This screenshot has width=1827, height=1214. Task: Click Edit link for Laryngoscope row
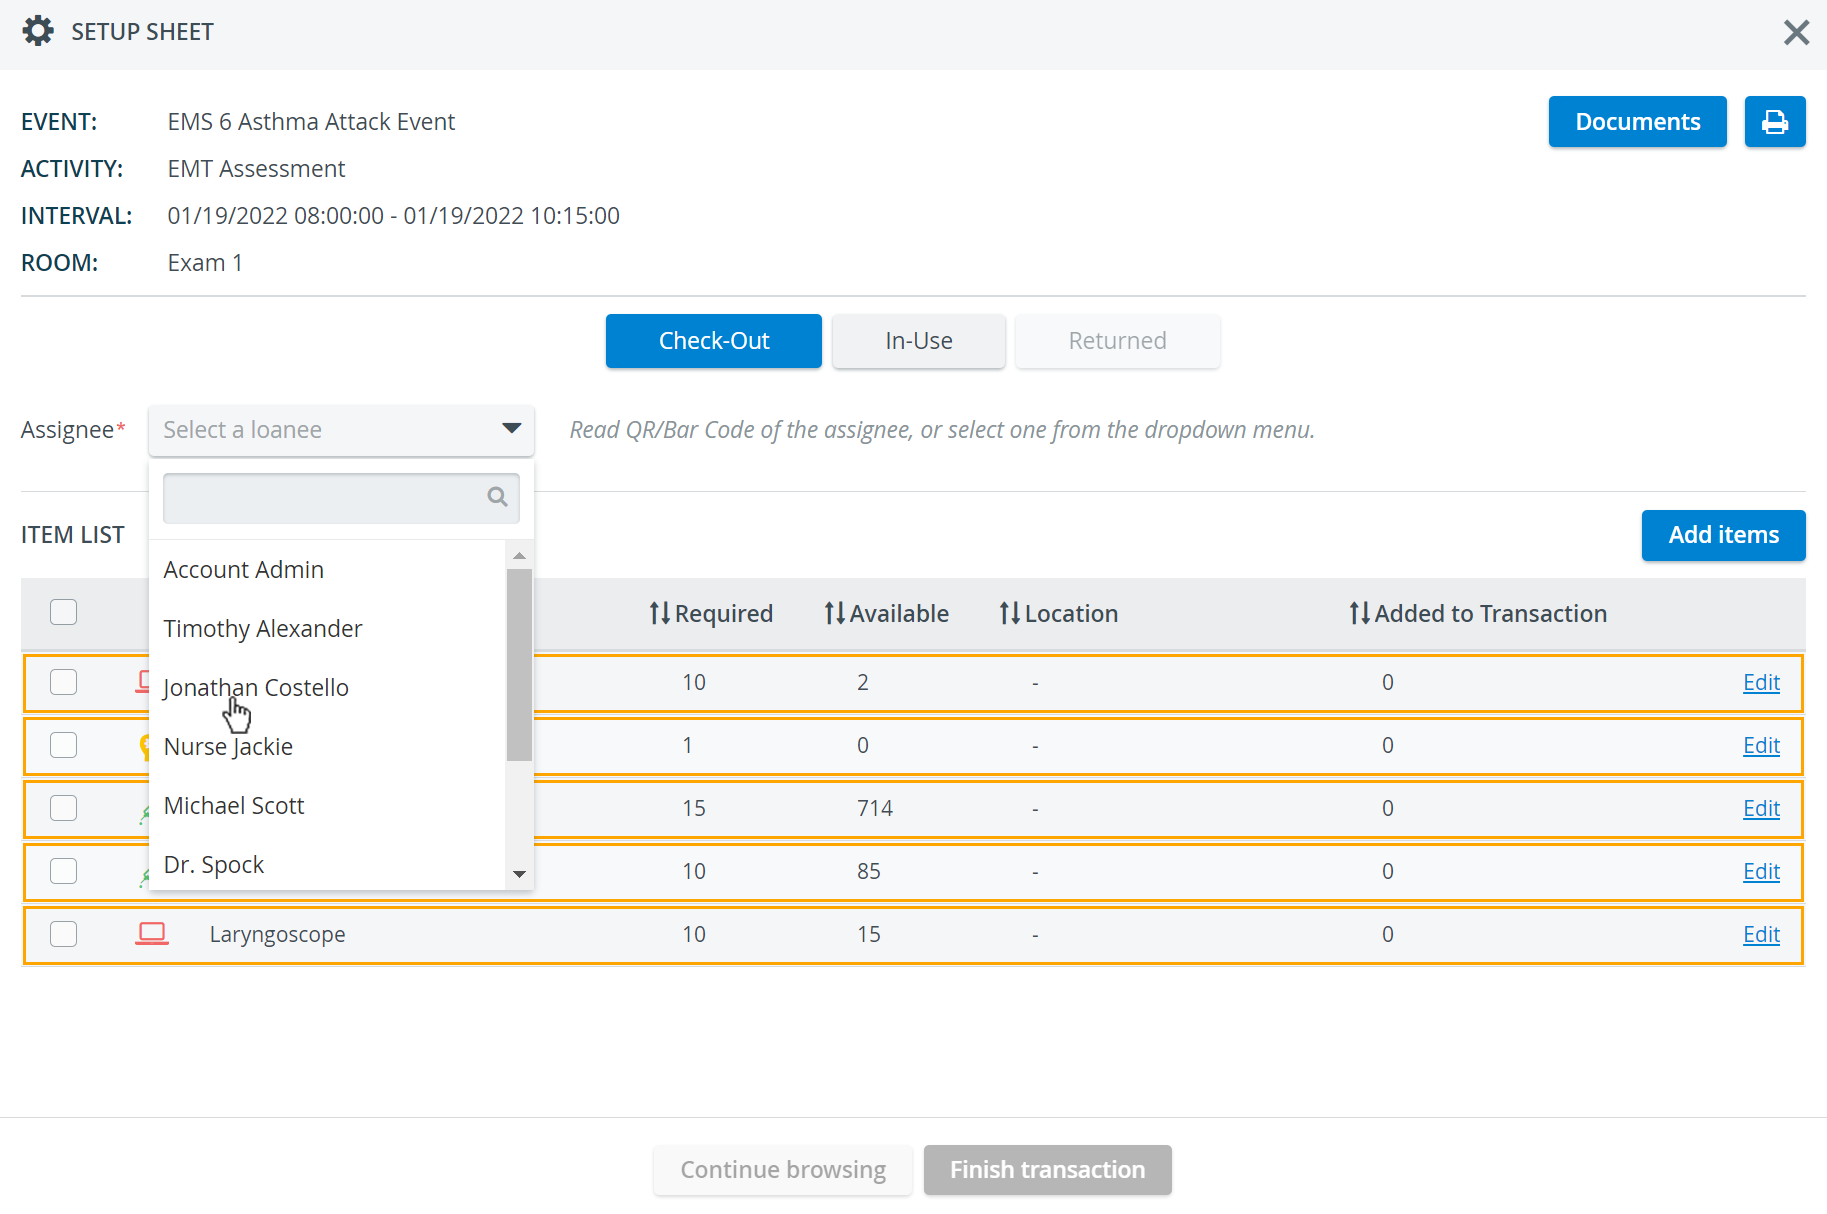pyautogui.click(x=1761, y=934)
